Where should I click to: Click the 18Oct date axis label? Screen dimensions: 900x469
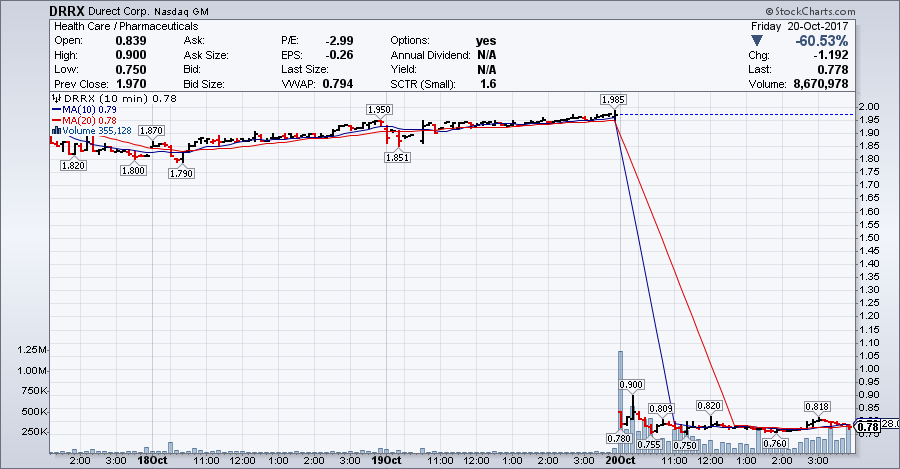coord(152,460)
